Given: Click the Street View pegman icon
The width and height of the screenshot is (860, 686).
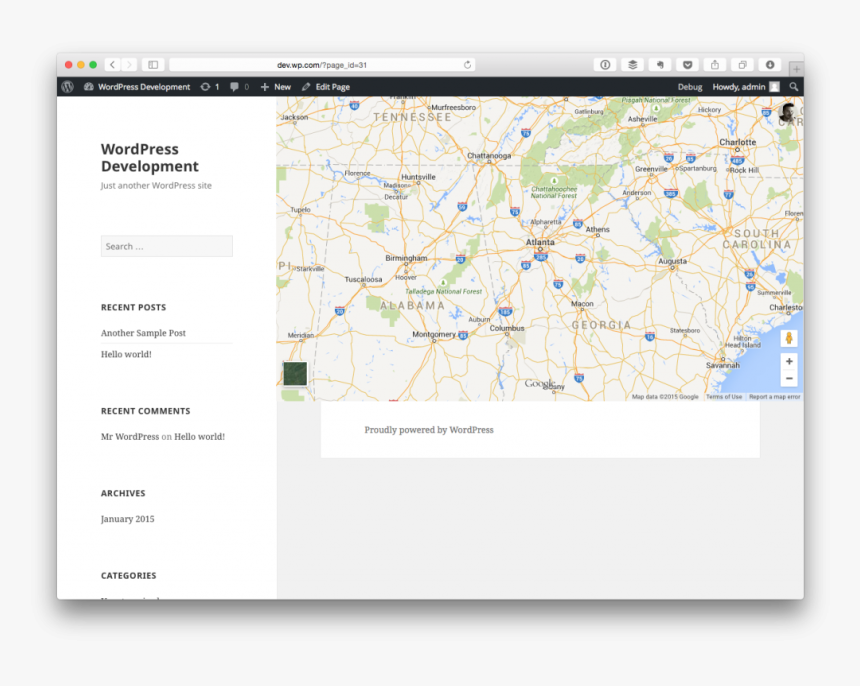Looking at the screenshot, I should click(789, 338).
